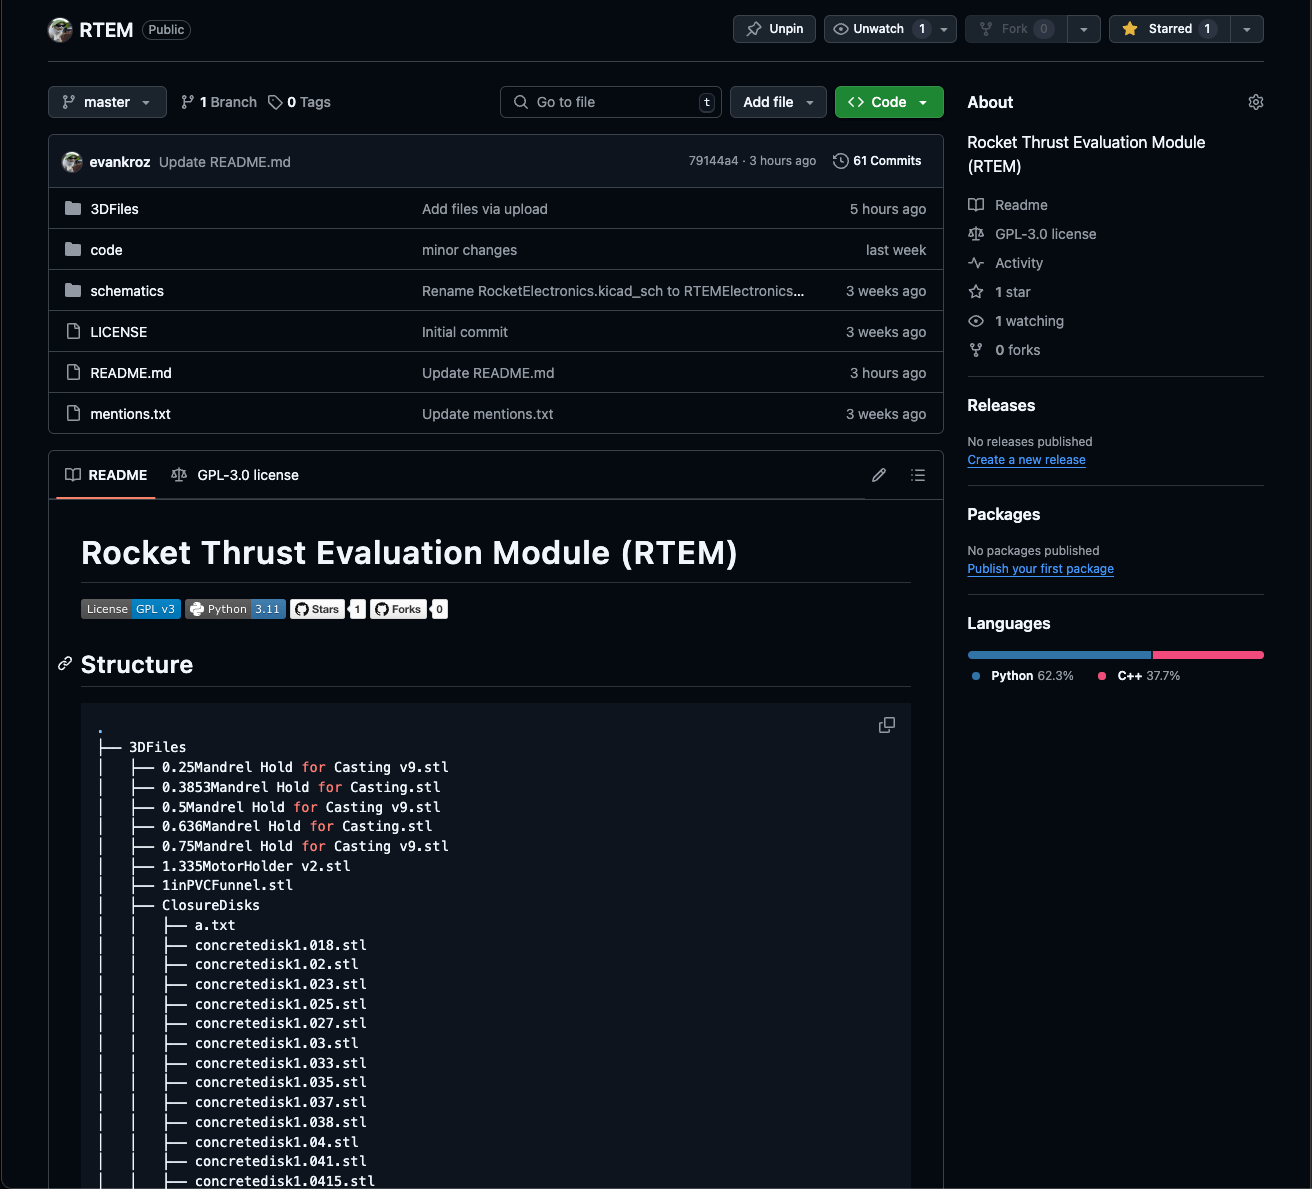Image resolution: width=1312 pixels, height=1189 pixels.
Task: Open About section settings gear
Action: 1255,101
